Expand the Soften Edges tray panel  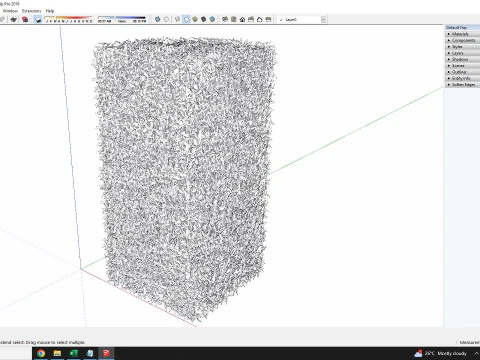click(x=463, y=85)
